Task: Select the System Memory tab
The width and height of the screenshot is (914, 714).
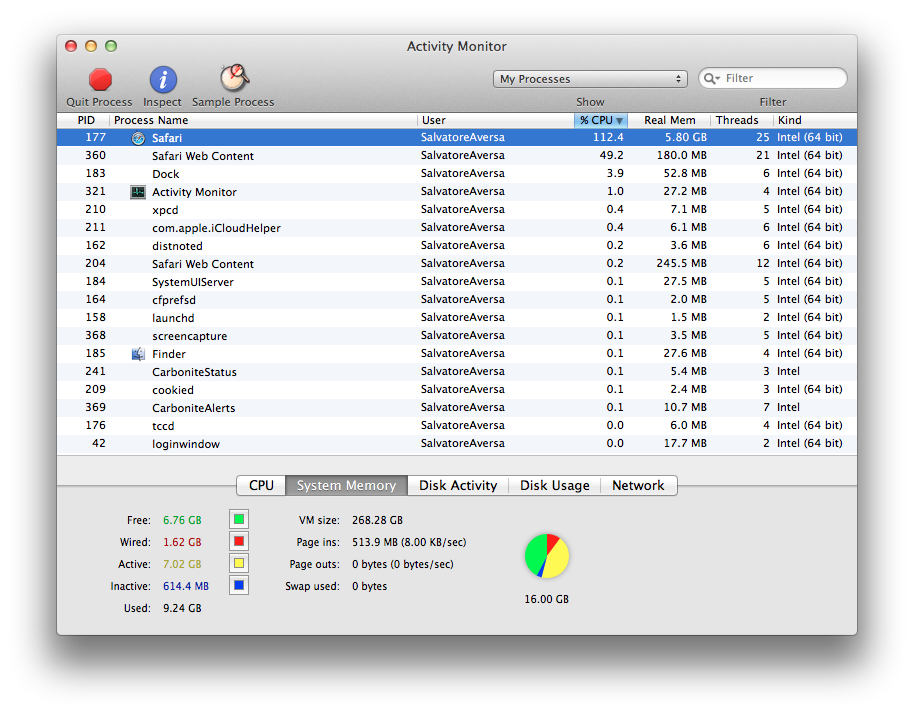Action: click(346, 486)
